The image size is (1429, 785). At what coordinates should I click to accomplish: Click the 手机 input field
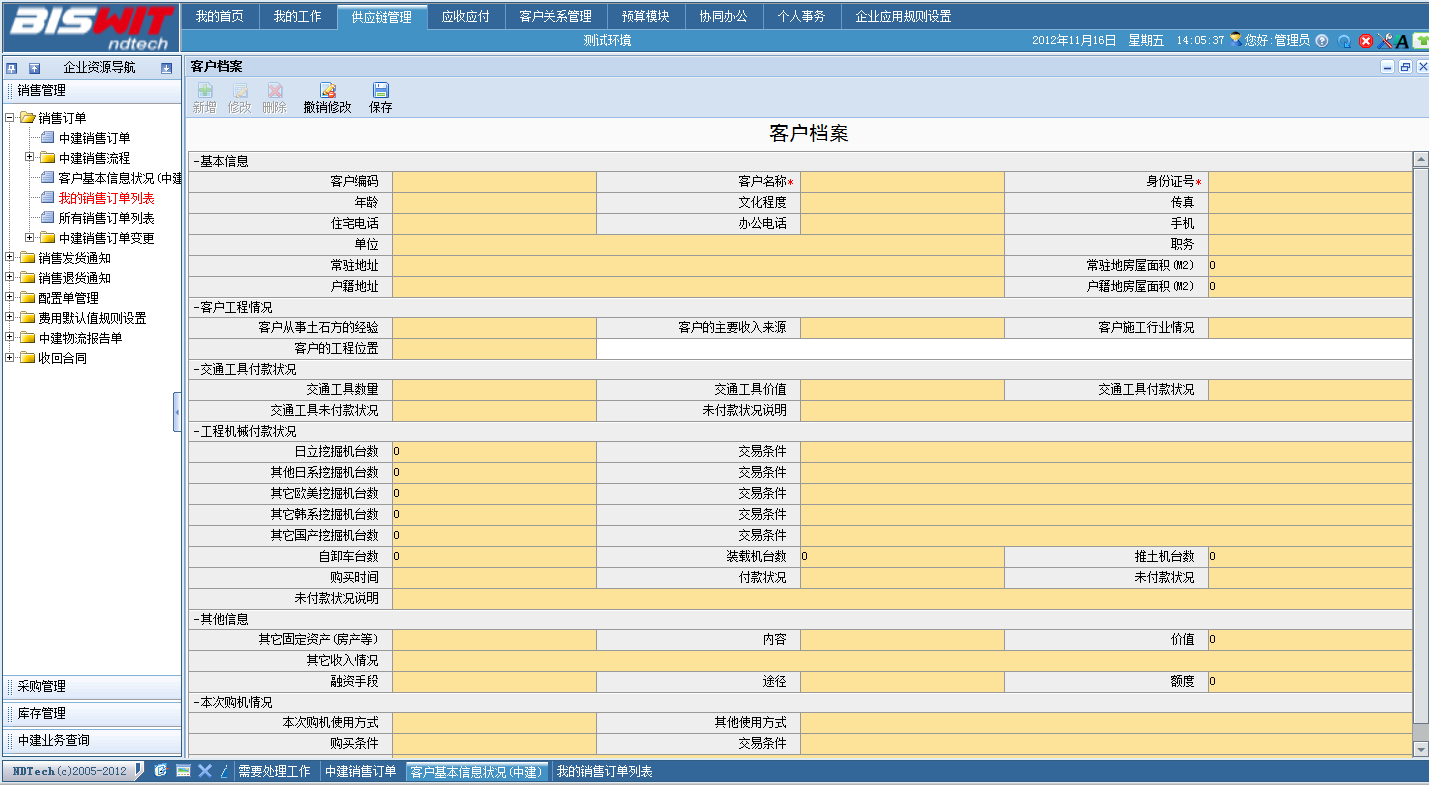point(1310,224)
